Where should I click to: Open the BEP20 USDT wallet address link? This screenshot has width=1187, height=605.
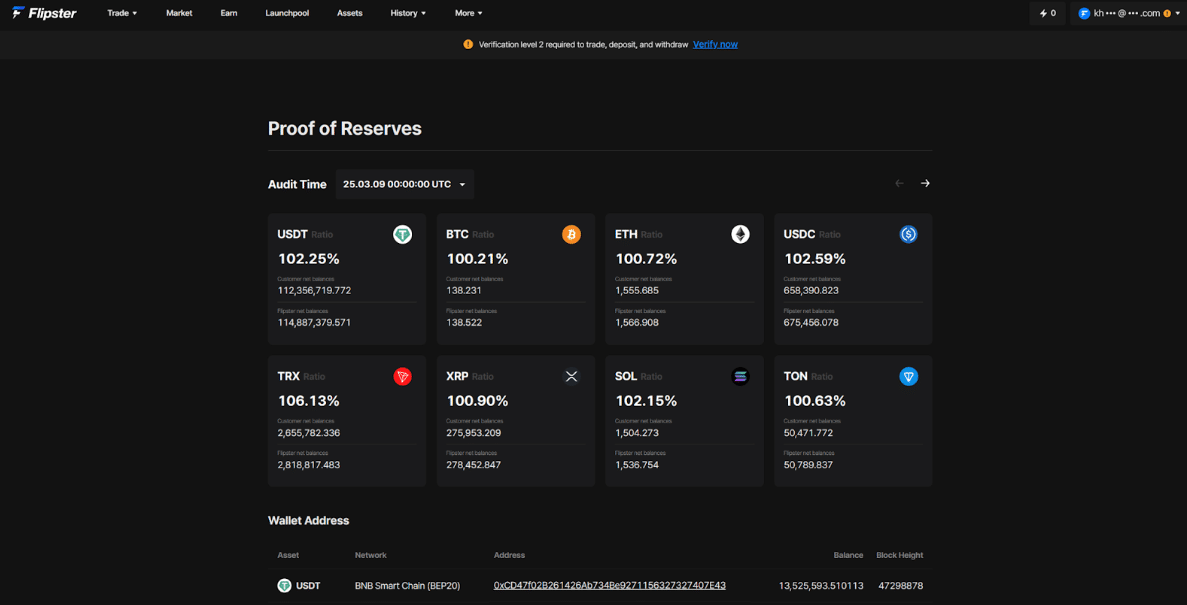click(x=609, y=585)
